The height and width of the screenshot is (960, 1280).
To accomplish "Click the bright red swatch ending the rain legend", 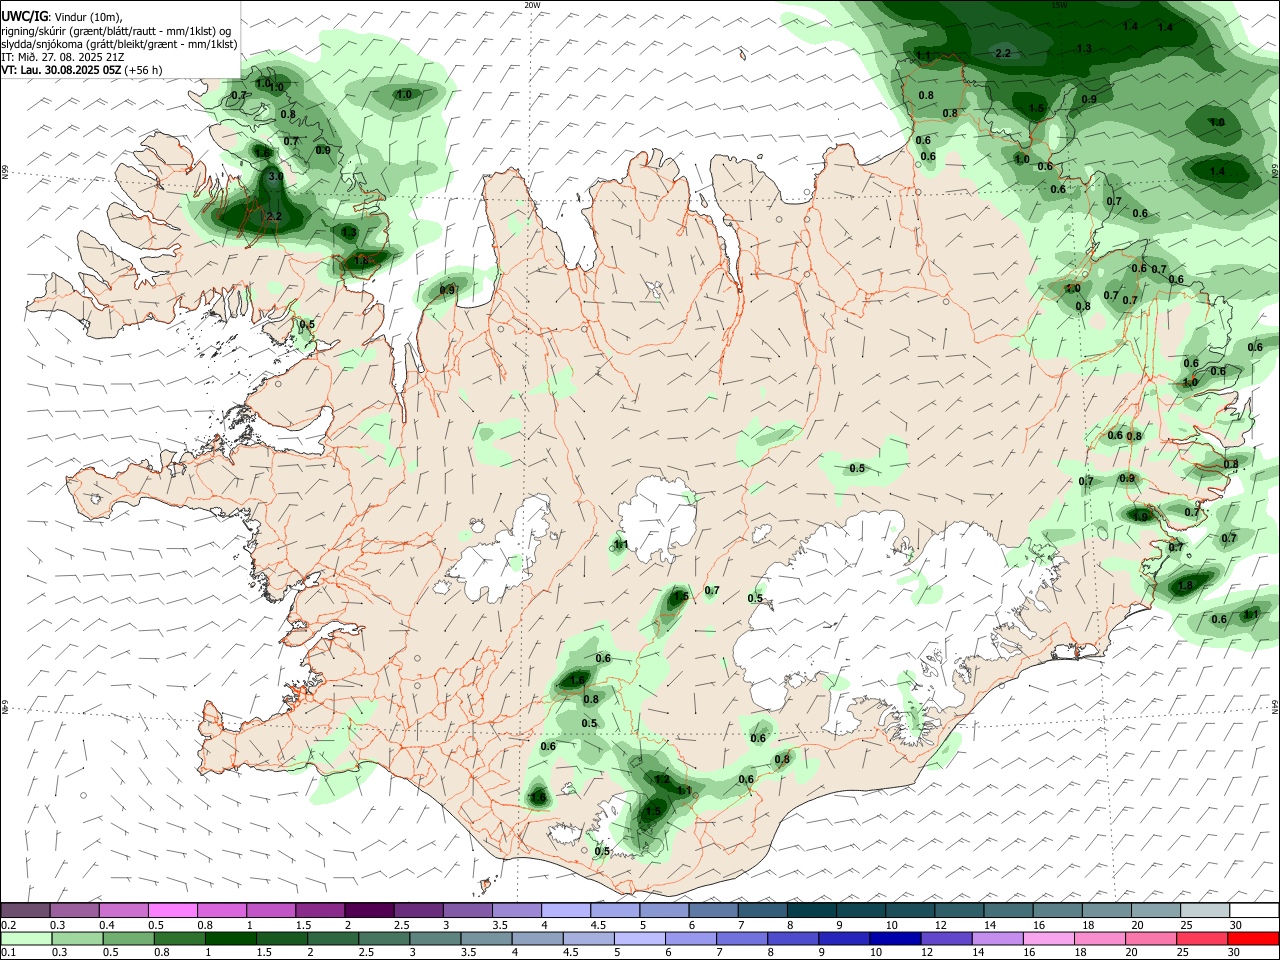I will [1253, 938].
